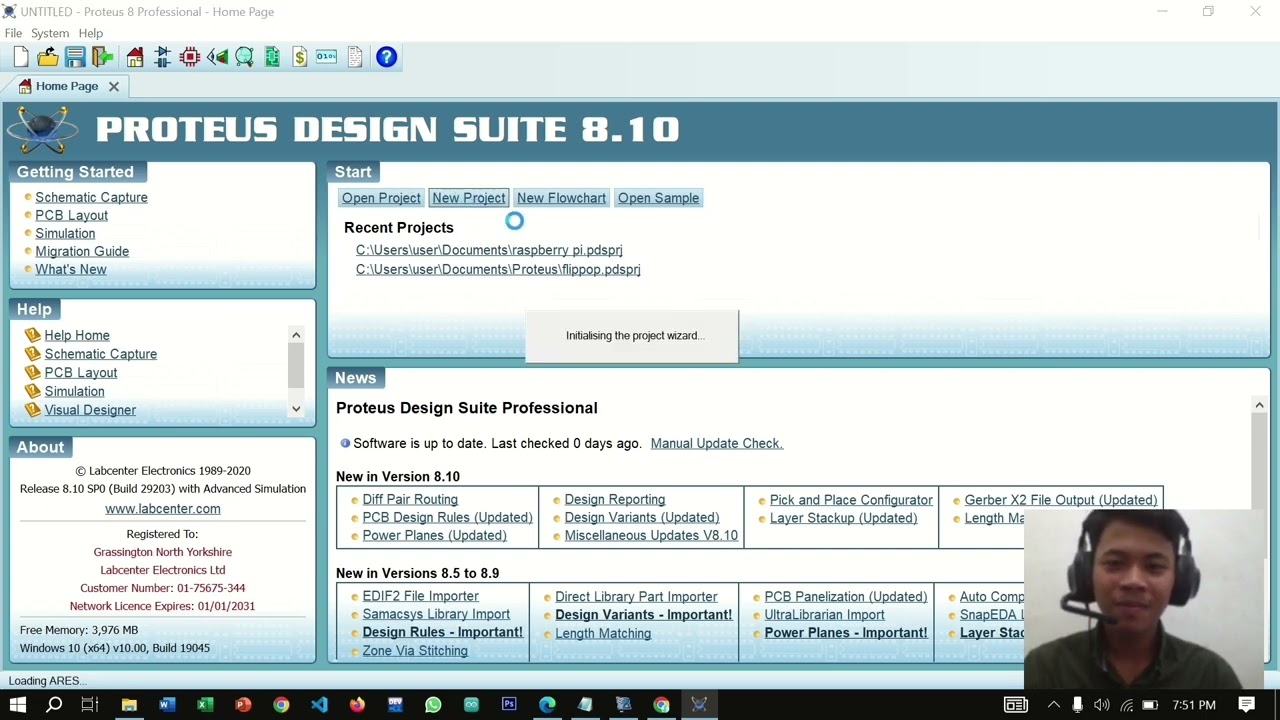The height and width of the screenshot is (720, 1280).
Task: Click the taskbar Search icon
Action: (x=54, y=705)
